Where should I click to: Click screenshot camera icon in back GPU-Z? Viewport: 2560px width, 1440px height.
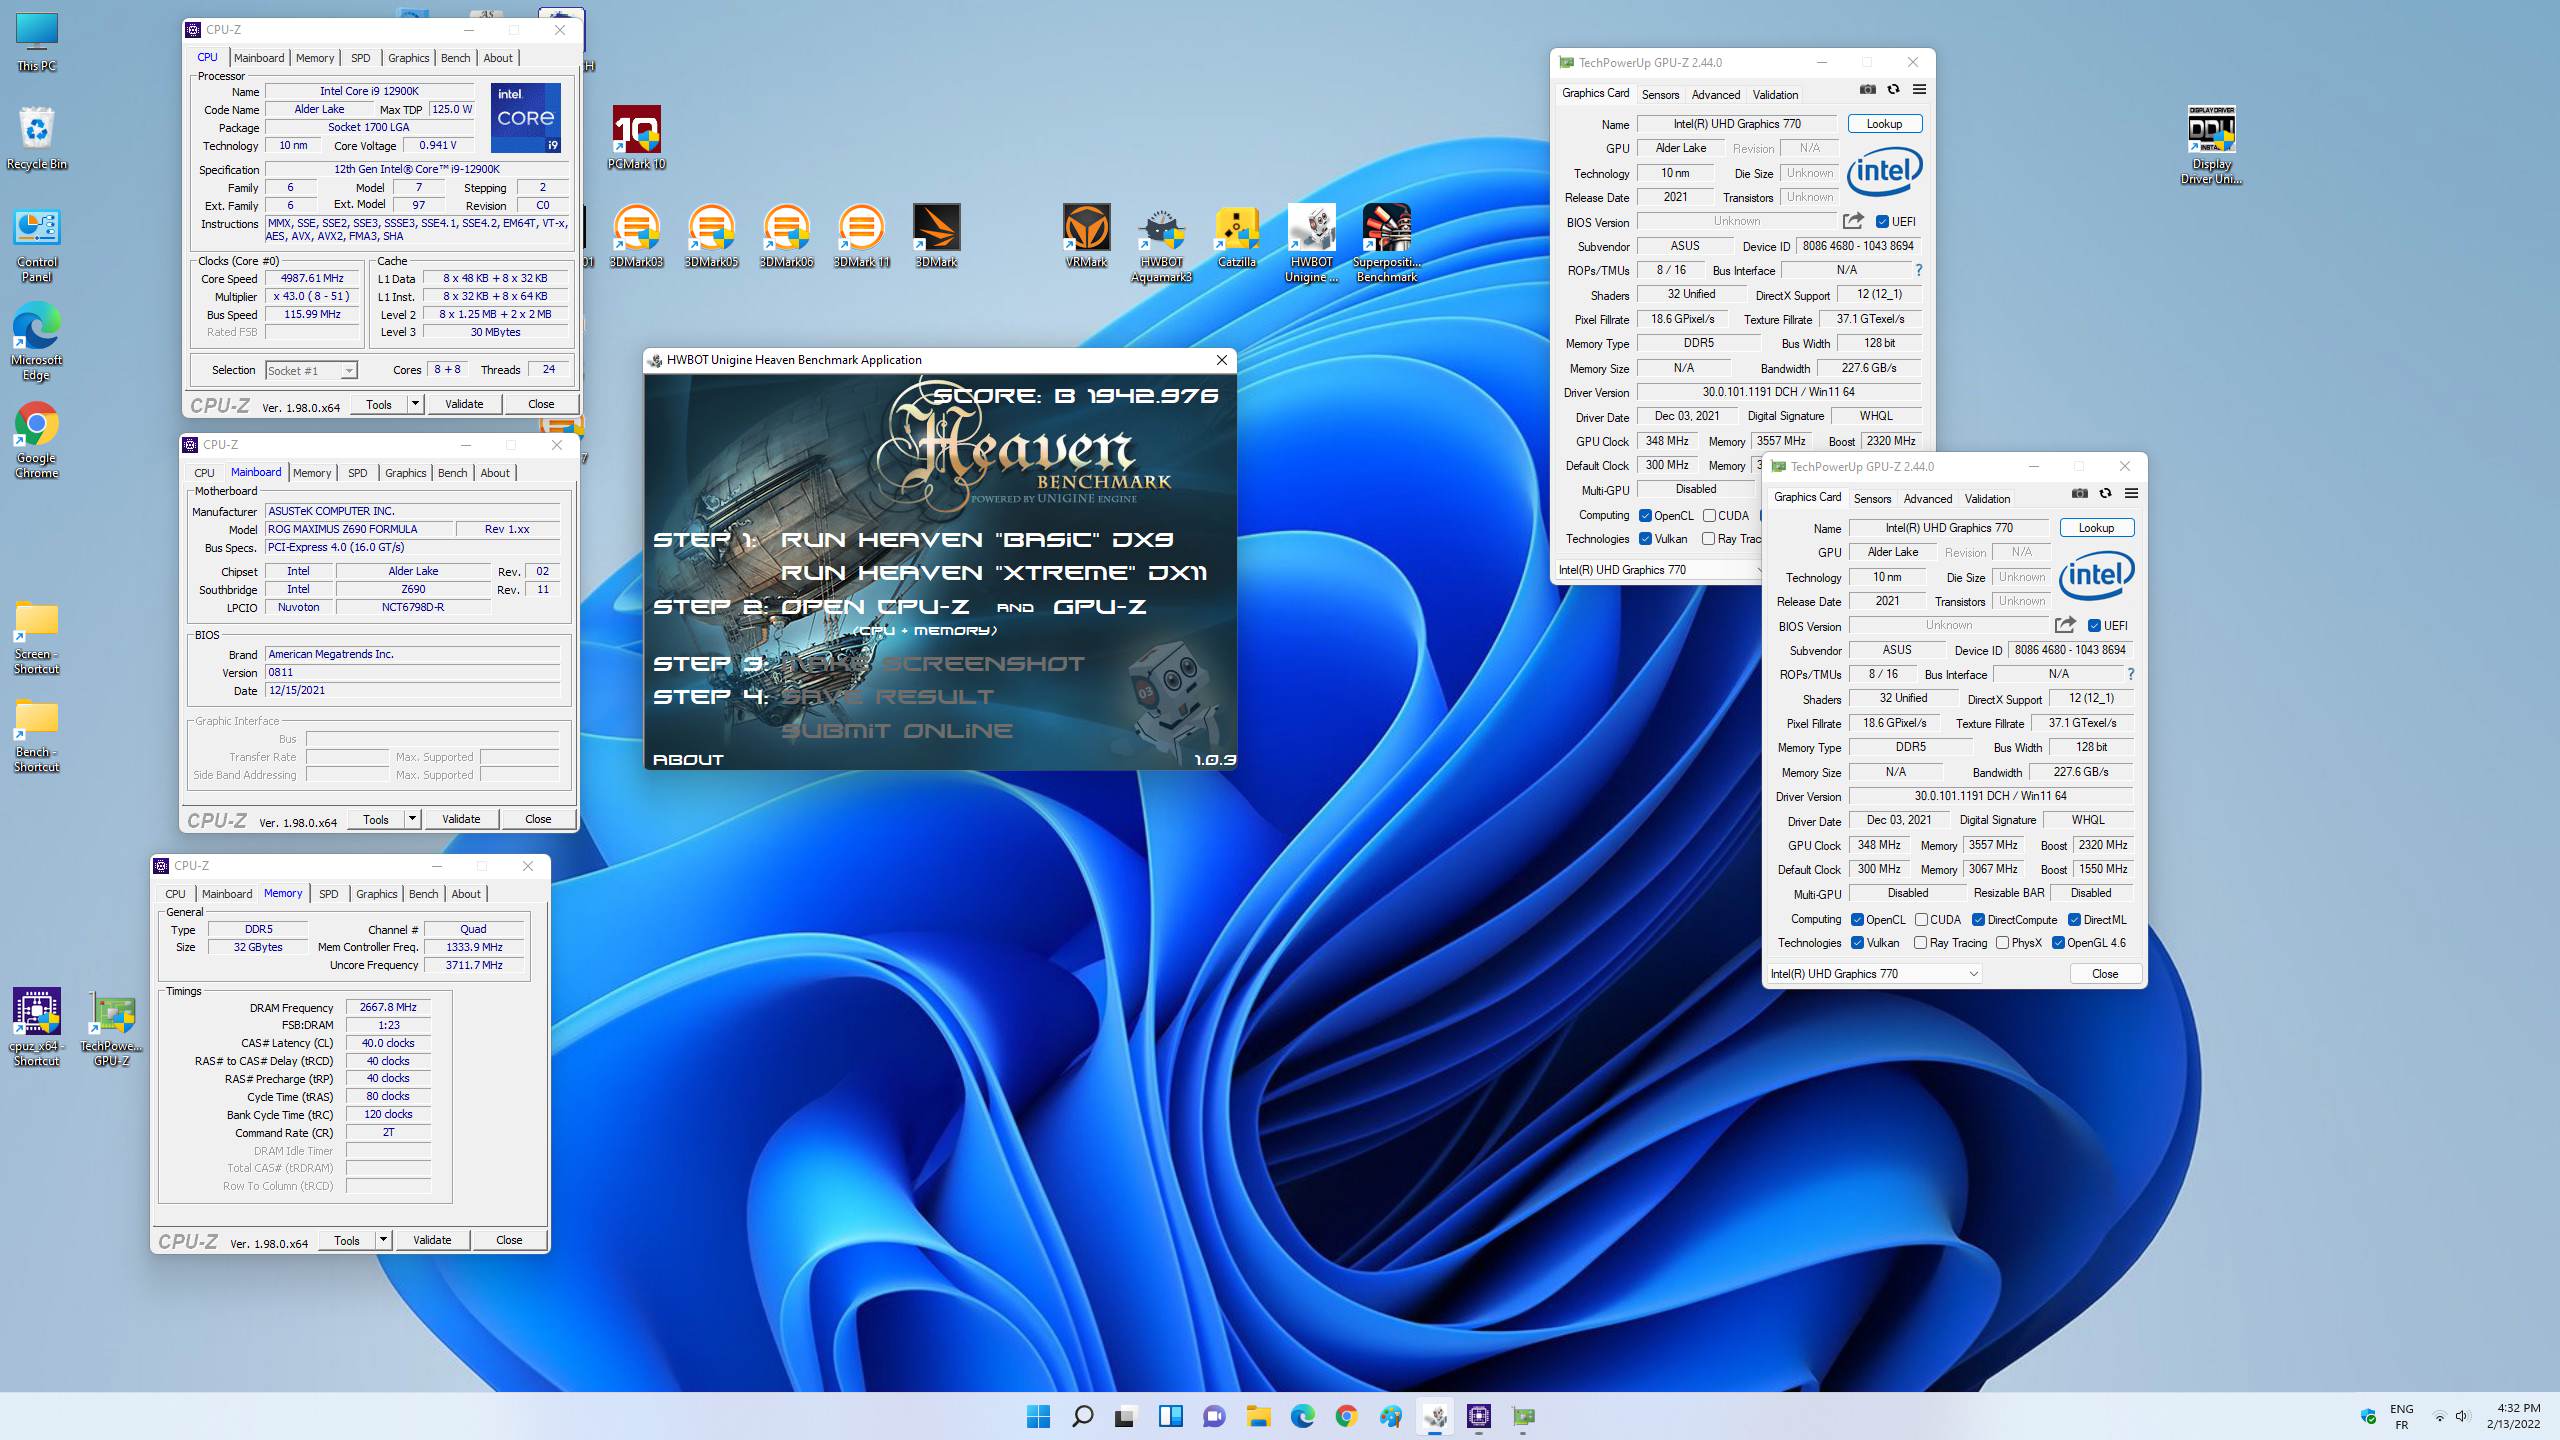1868,90
